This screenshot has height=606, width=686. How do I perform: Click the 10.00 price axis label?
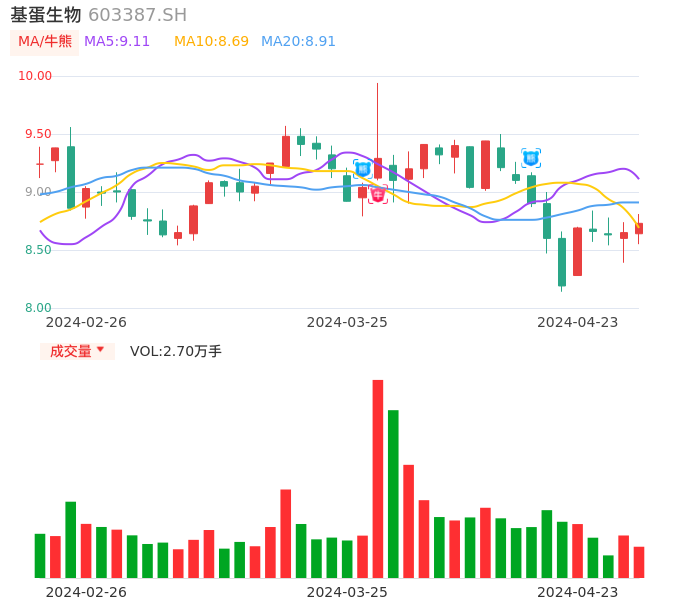[36, 76]
